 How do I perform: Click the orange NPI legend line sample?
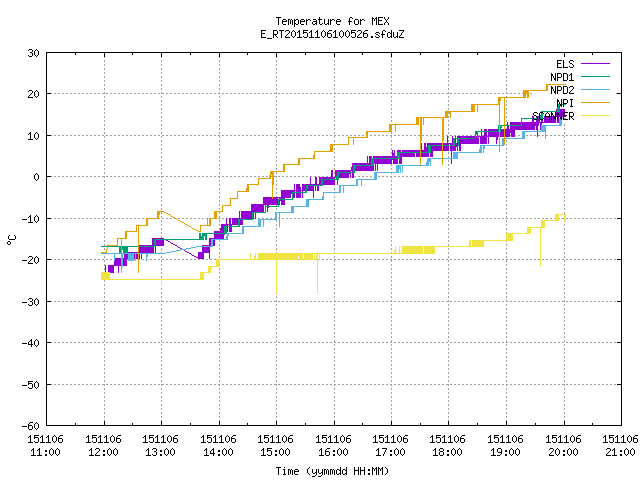[595, 103]
